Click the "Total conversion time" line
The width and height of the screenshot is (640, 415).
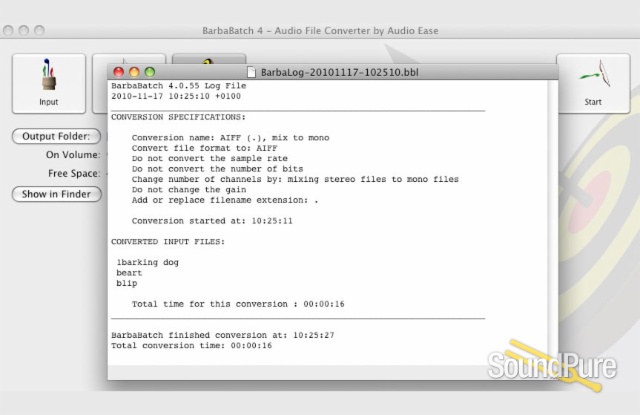coord(191,345)
